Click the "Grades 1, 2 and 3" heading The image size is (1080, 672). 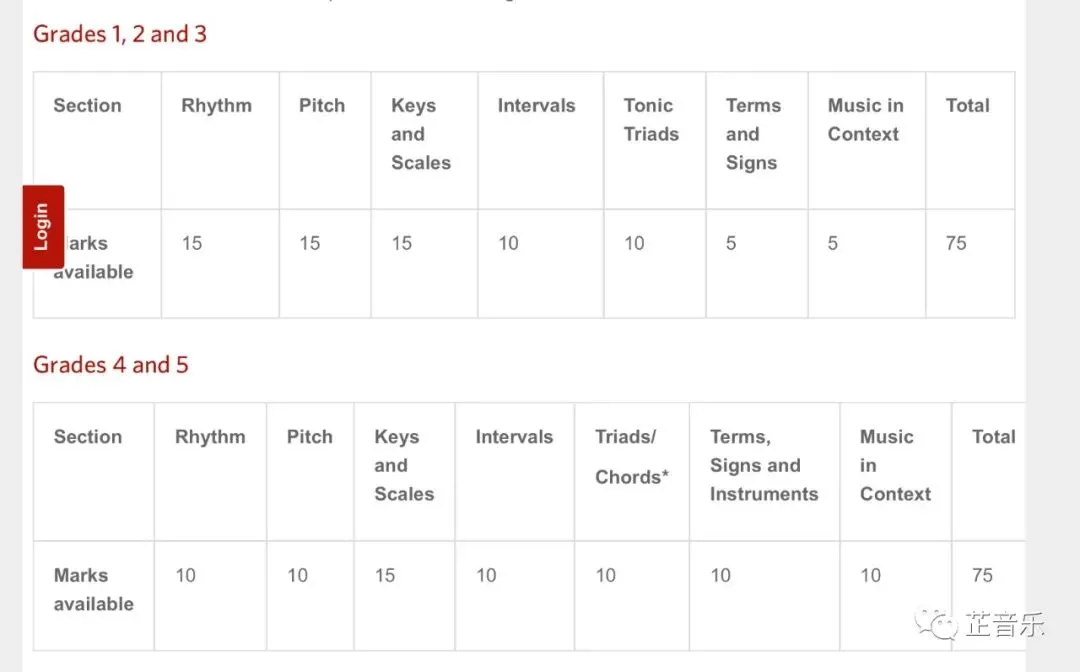(x=120, y=34)
